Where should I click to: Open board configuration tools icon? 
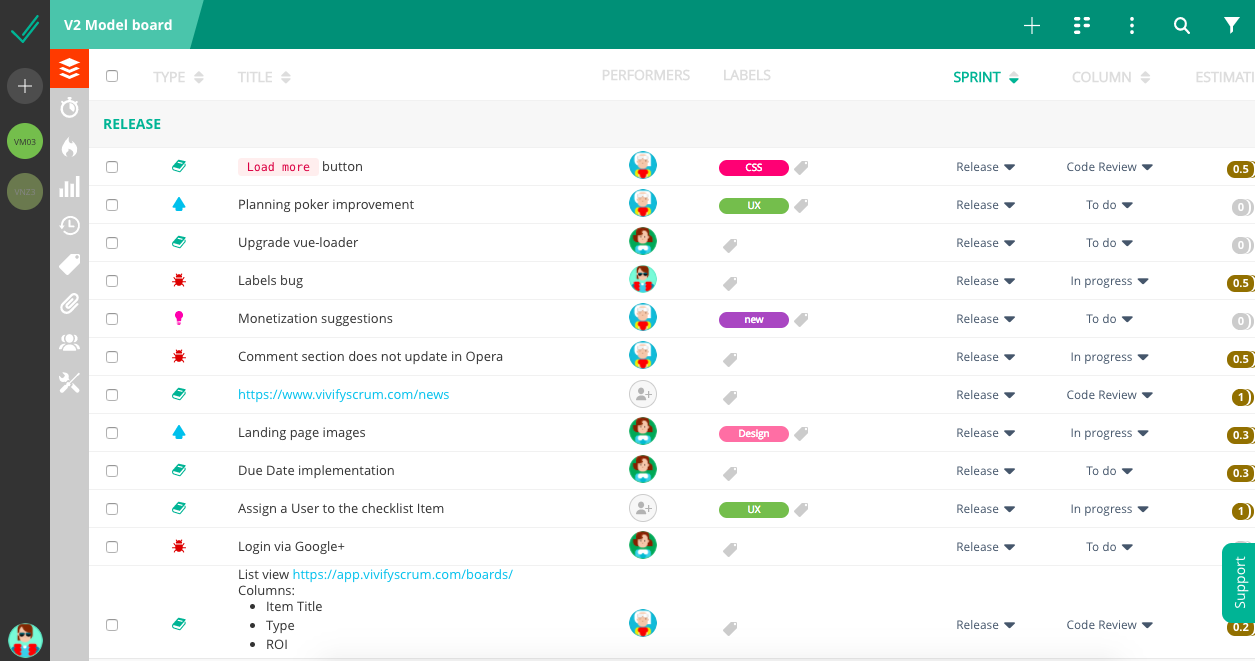coord(69,382)
